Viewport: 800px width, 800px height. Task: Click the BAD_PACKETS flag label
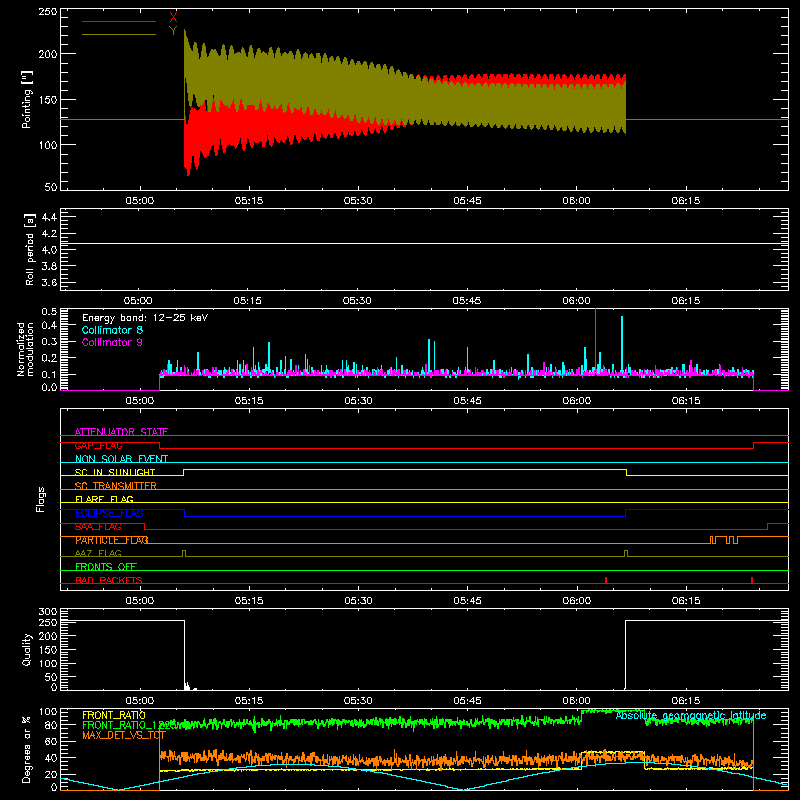coord(109,580)
